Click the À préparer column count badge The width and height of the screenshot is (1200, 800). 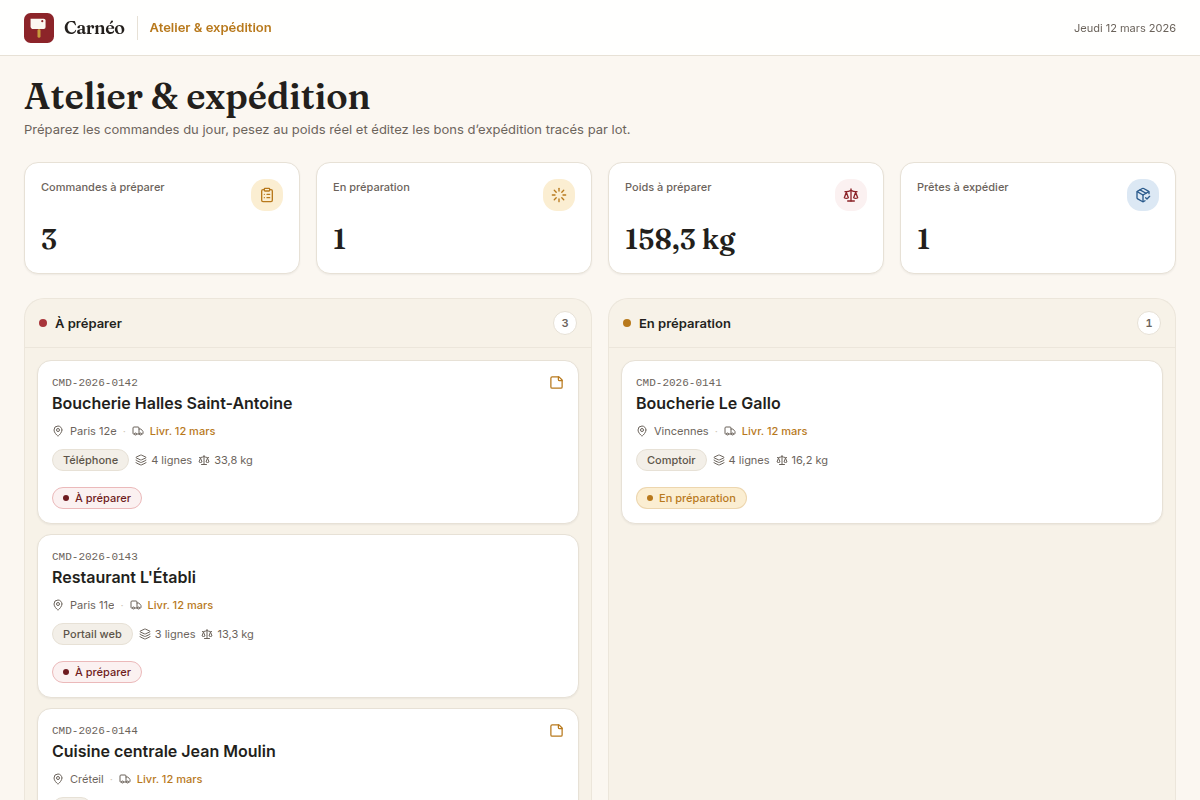point(565,323)
